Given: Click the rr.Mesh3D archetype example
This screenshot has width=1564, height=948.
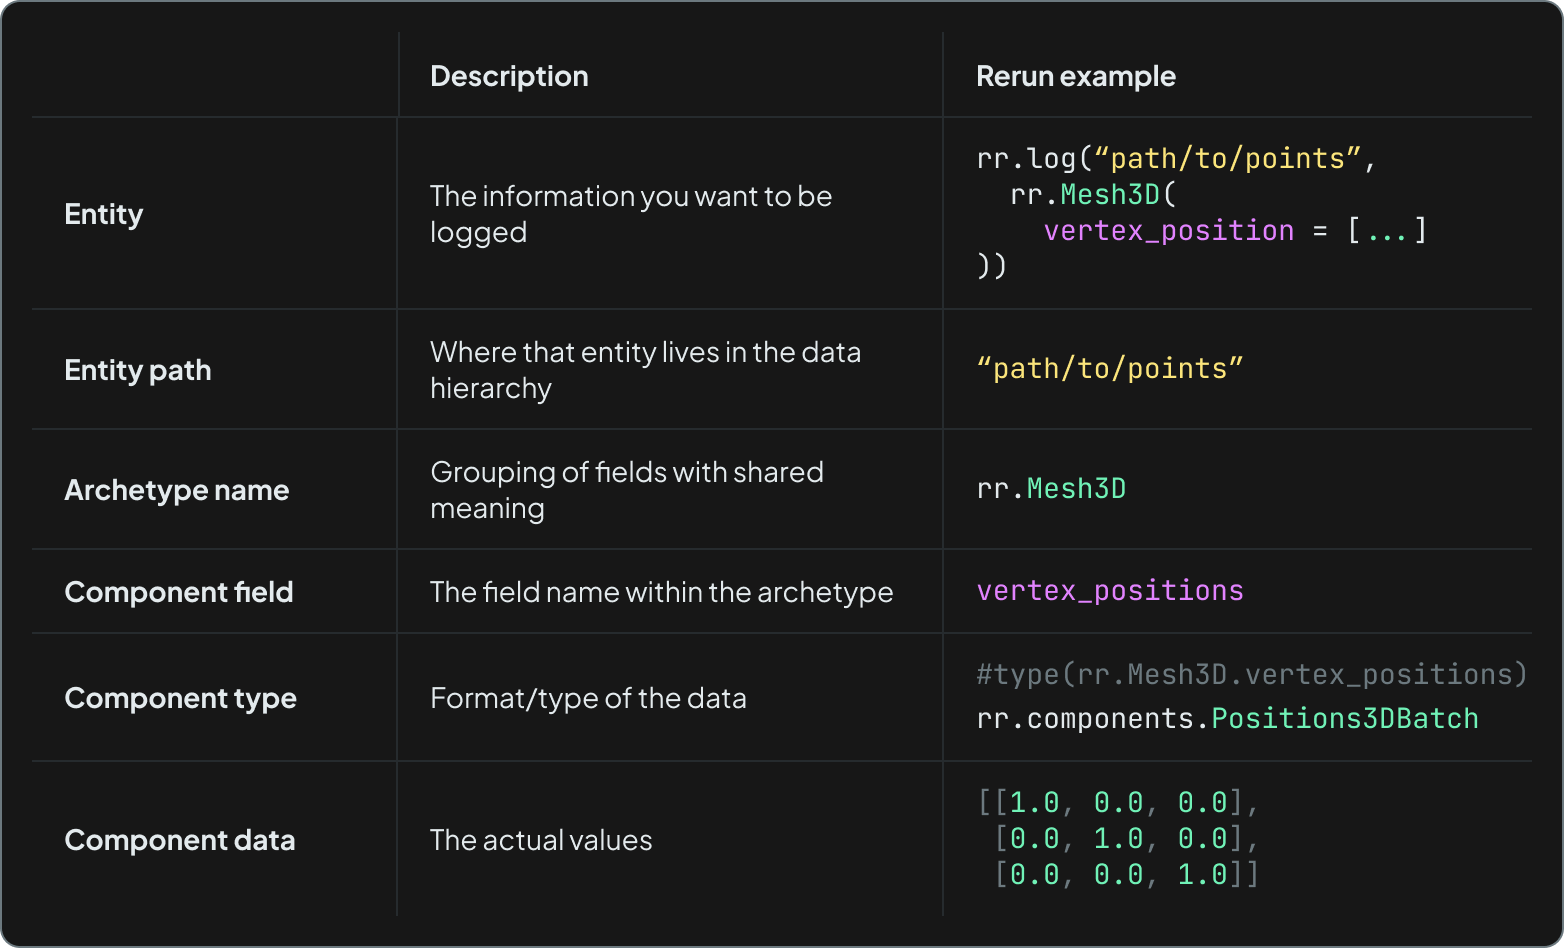Looking at the screenshot, I should click(x=1051, y=488).
